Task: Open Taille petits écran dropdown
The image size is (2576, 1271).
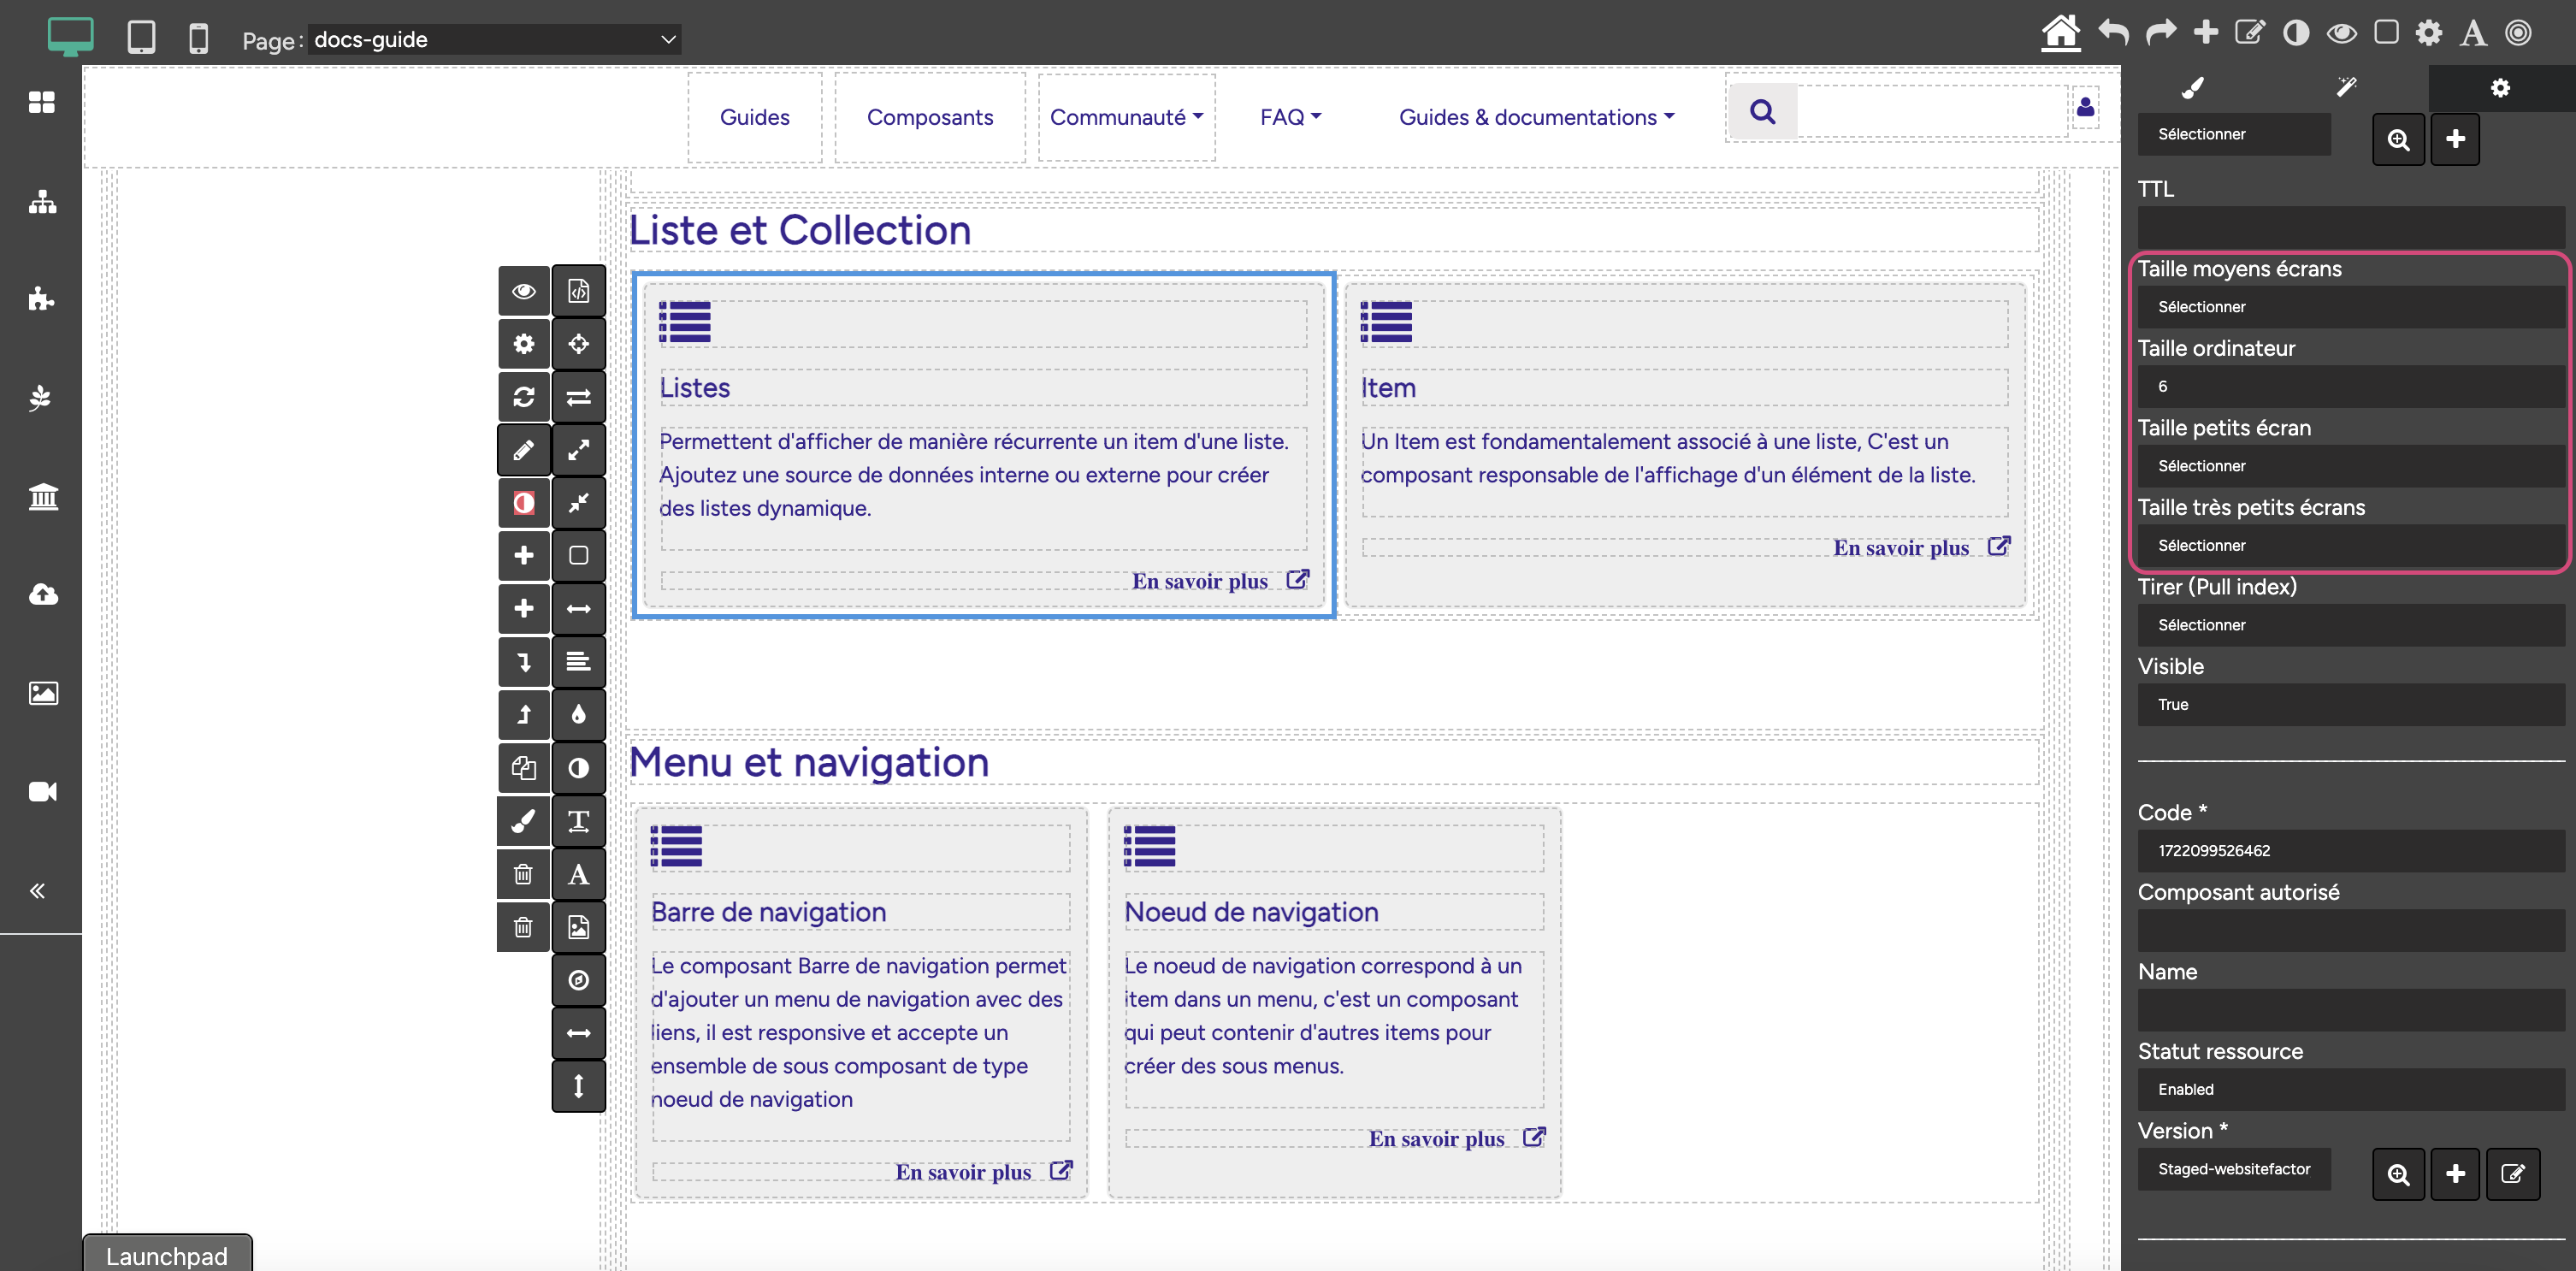Action: click(x=2351, y=466)
